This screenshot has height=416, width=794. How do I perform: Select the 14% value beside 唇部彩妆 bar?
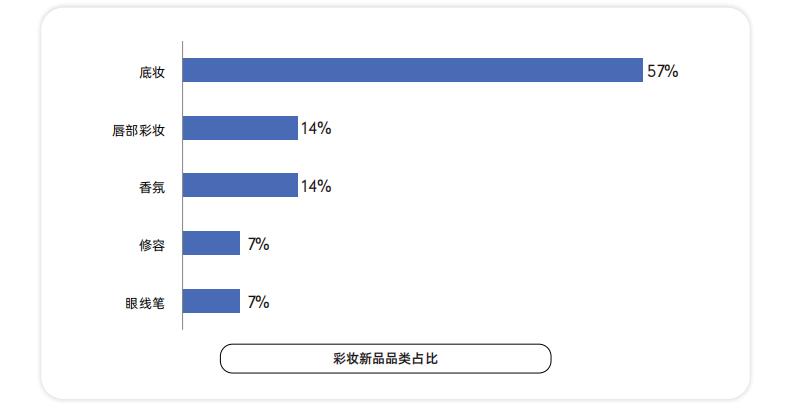[316, 128]
